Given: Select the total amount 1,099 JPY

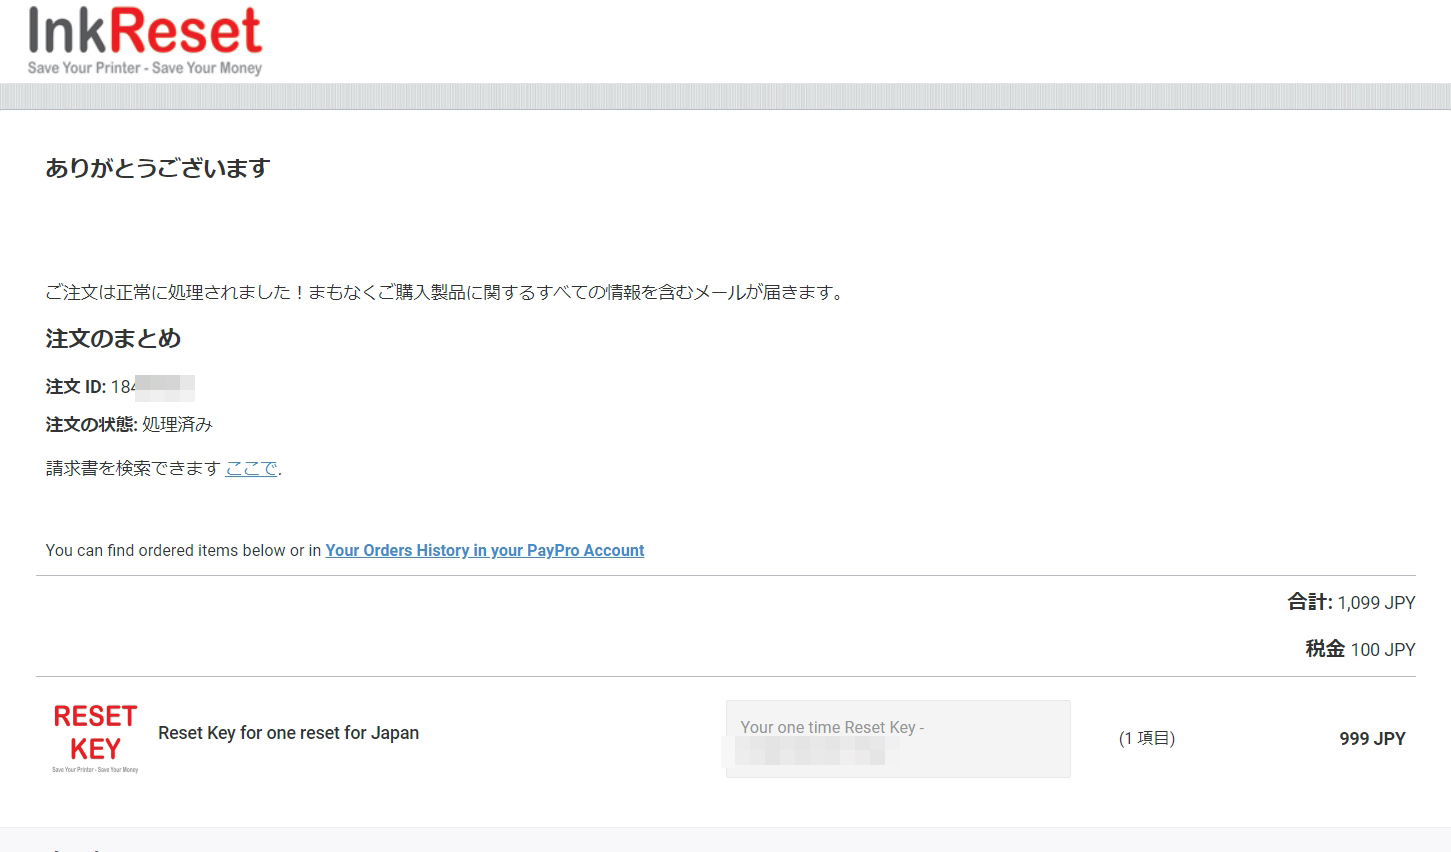Looking at the screenshot, I should point(1376,603).
